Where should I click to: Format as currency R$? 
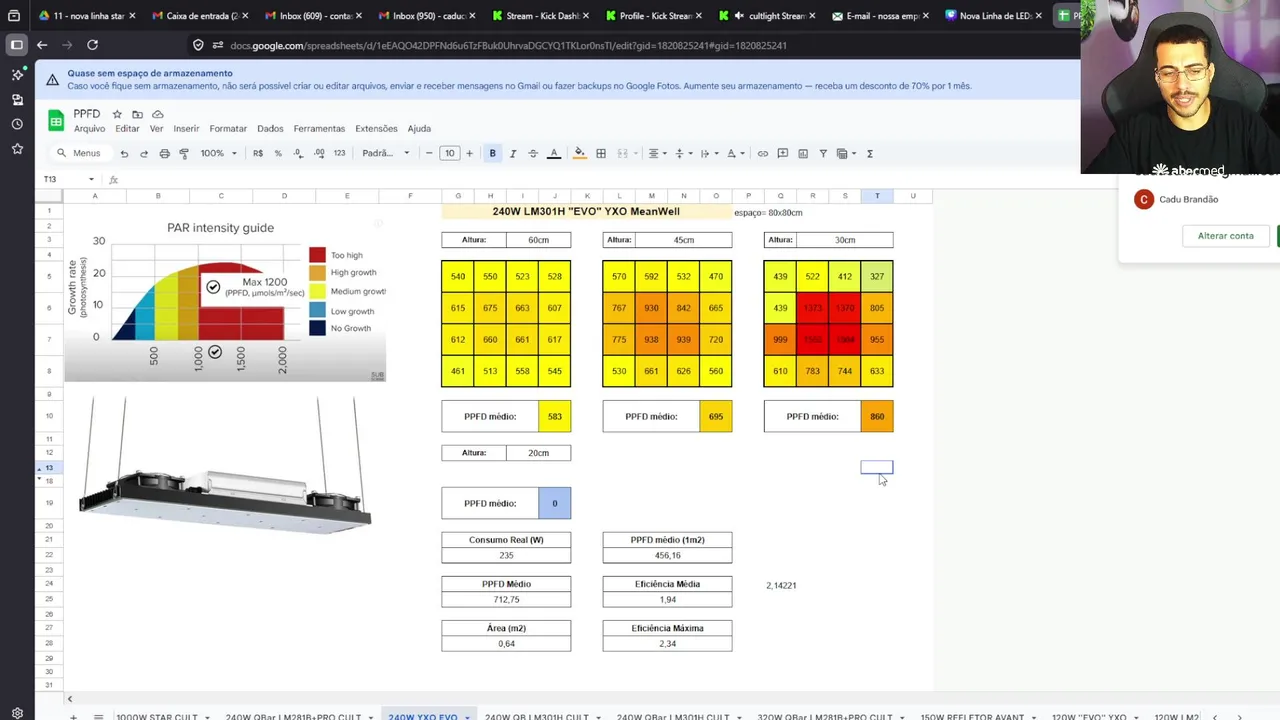pyautogui.click(x=258, y=153)
